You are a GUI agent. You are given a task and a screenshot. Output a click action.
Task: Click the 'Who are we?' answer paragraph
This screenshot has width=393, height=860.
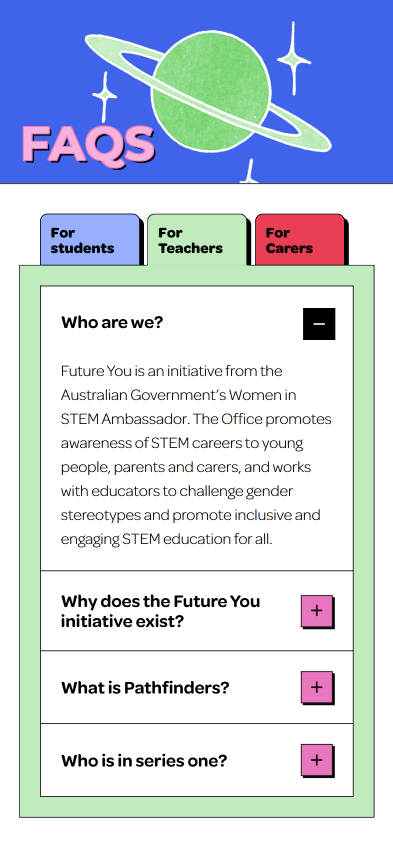(196, 455)
